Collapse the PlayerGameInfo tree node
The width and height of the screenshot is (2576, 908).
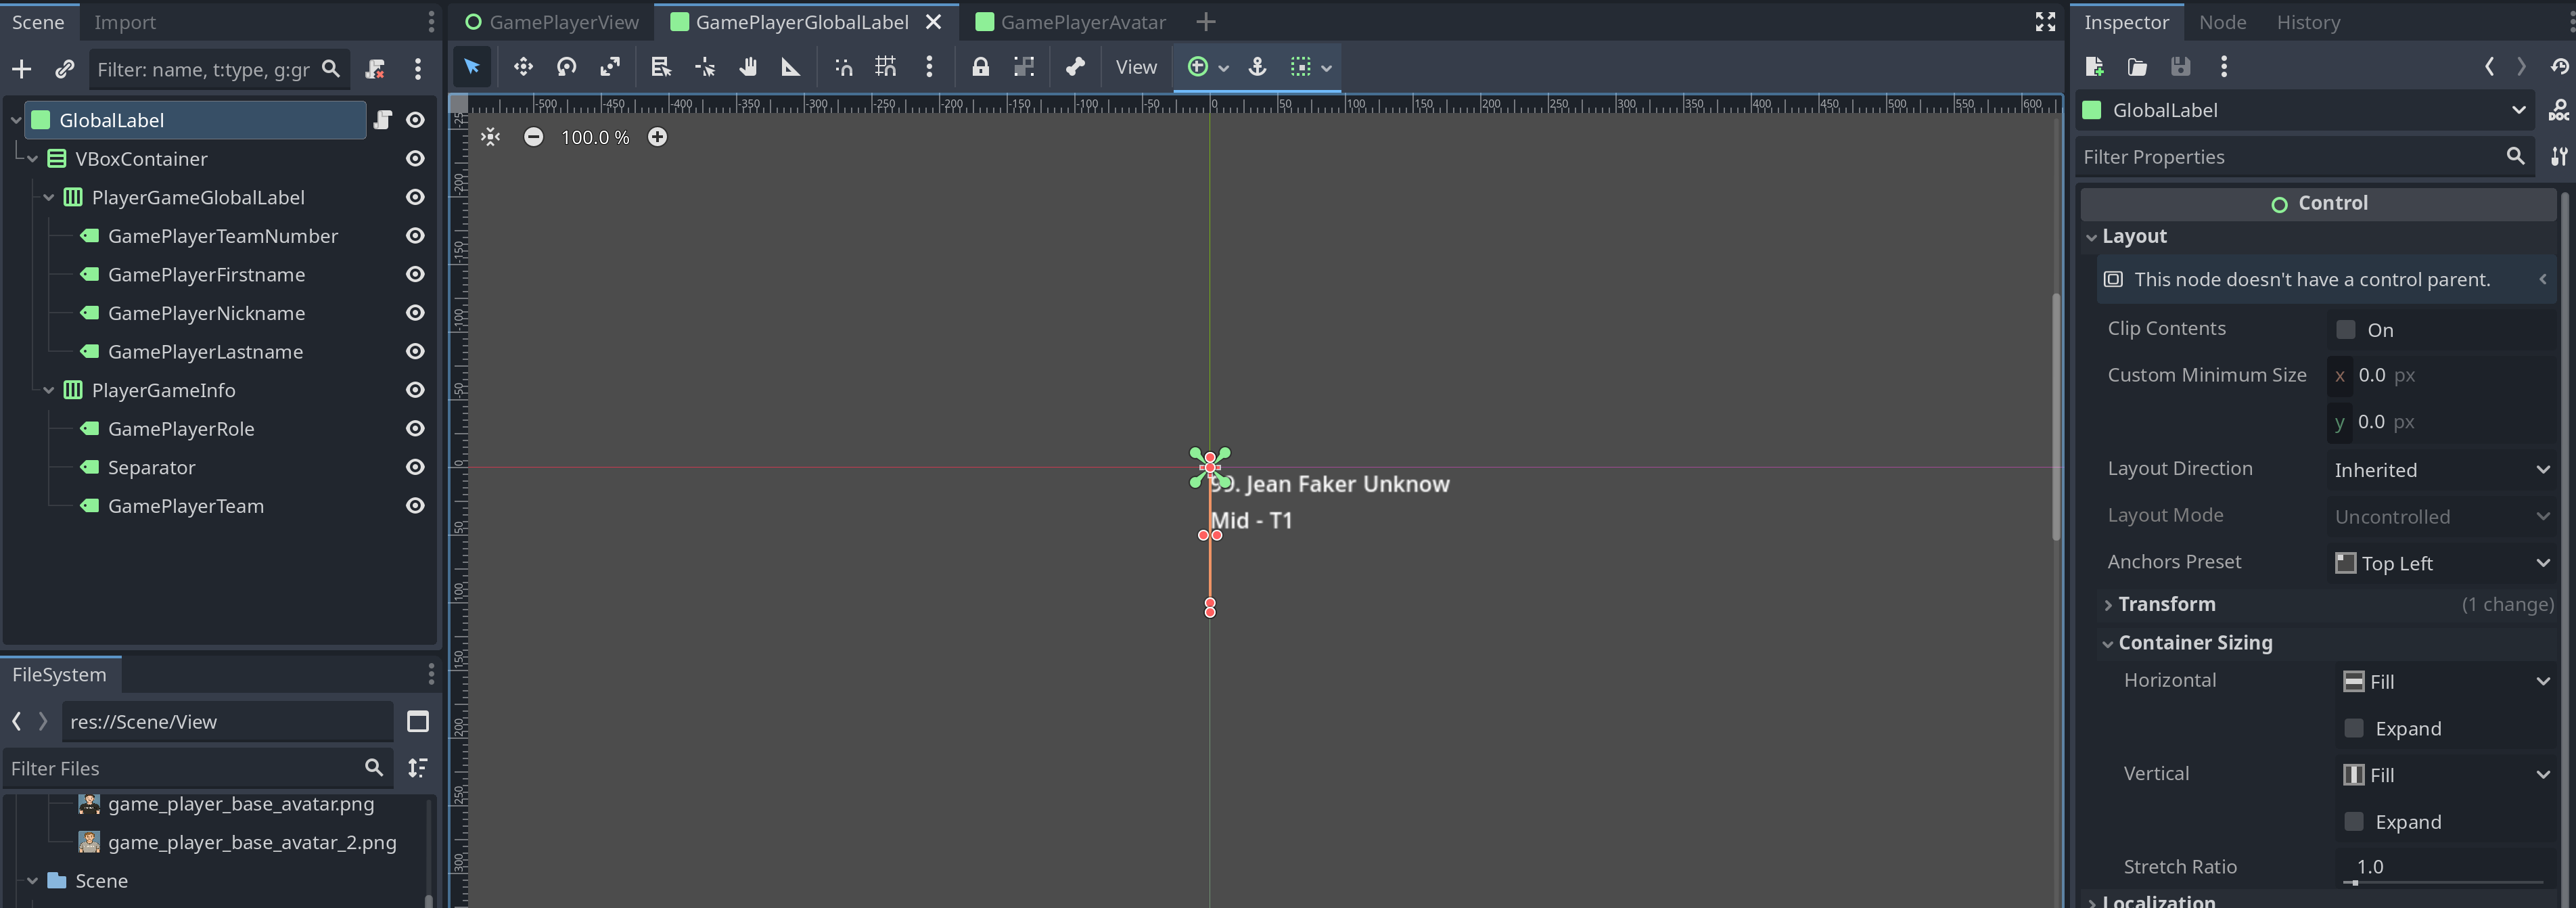pos(49,391)
